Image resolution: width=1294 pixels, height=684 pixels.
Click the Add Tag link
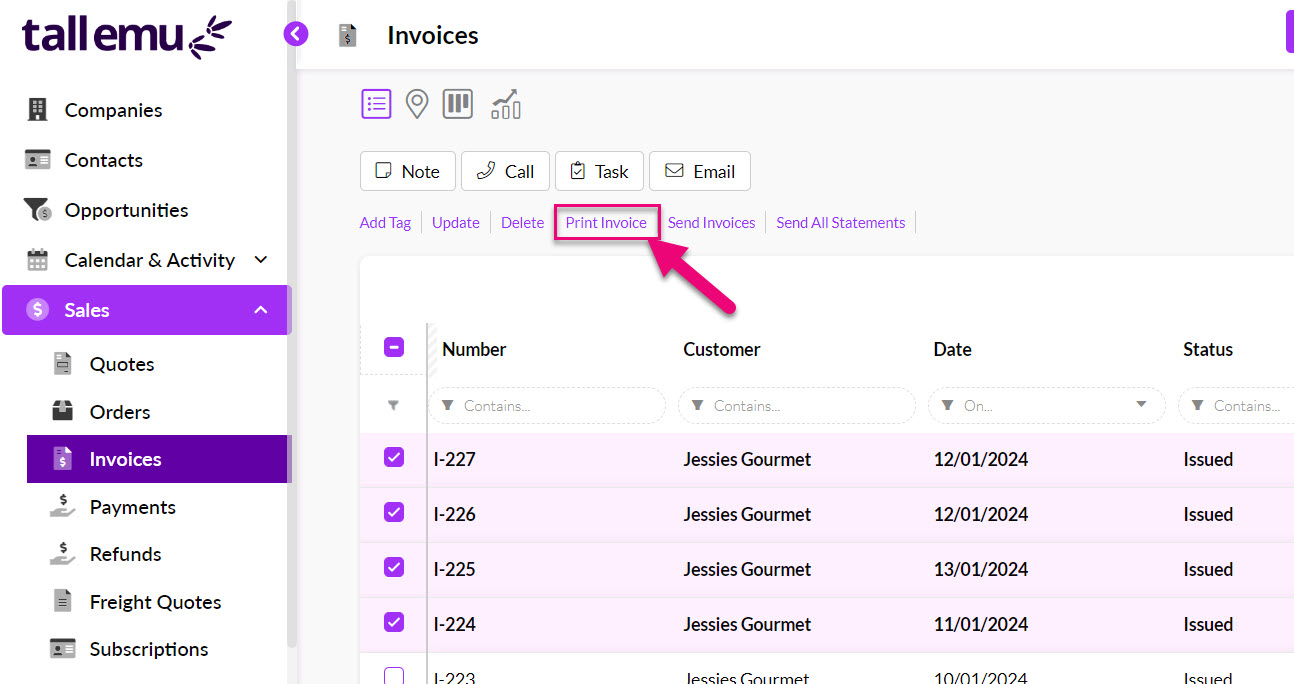coord(385,223)
